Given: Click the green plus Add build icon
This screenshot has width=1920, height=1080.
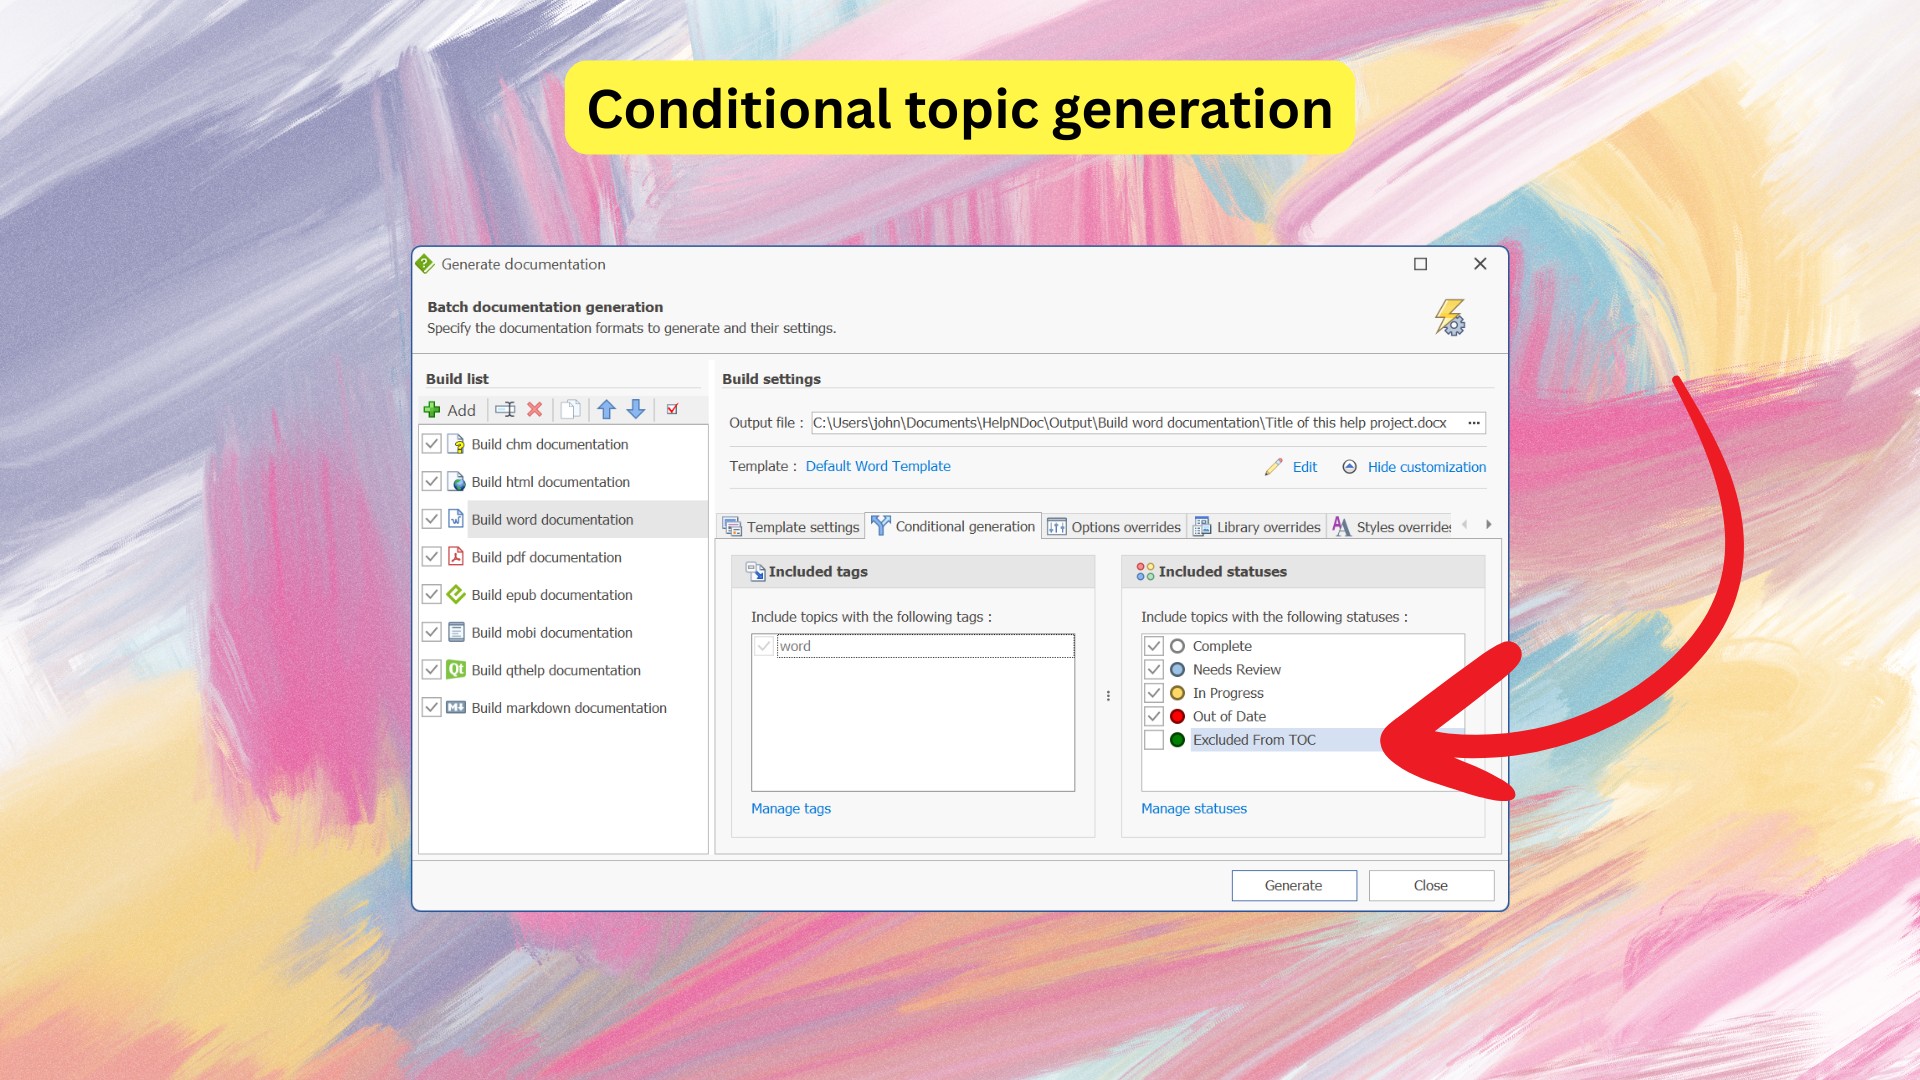Looking at the screenshot, I should (432, 410).
